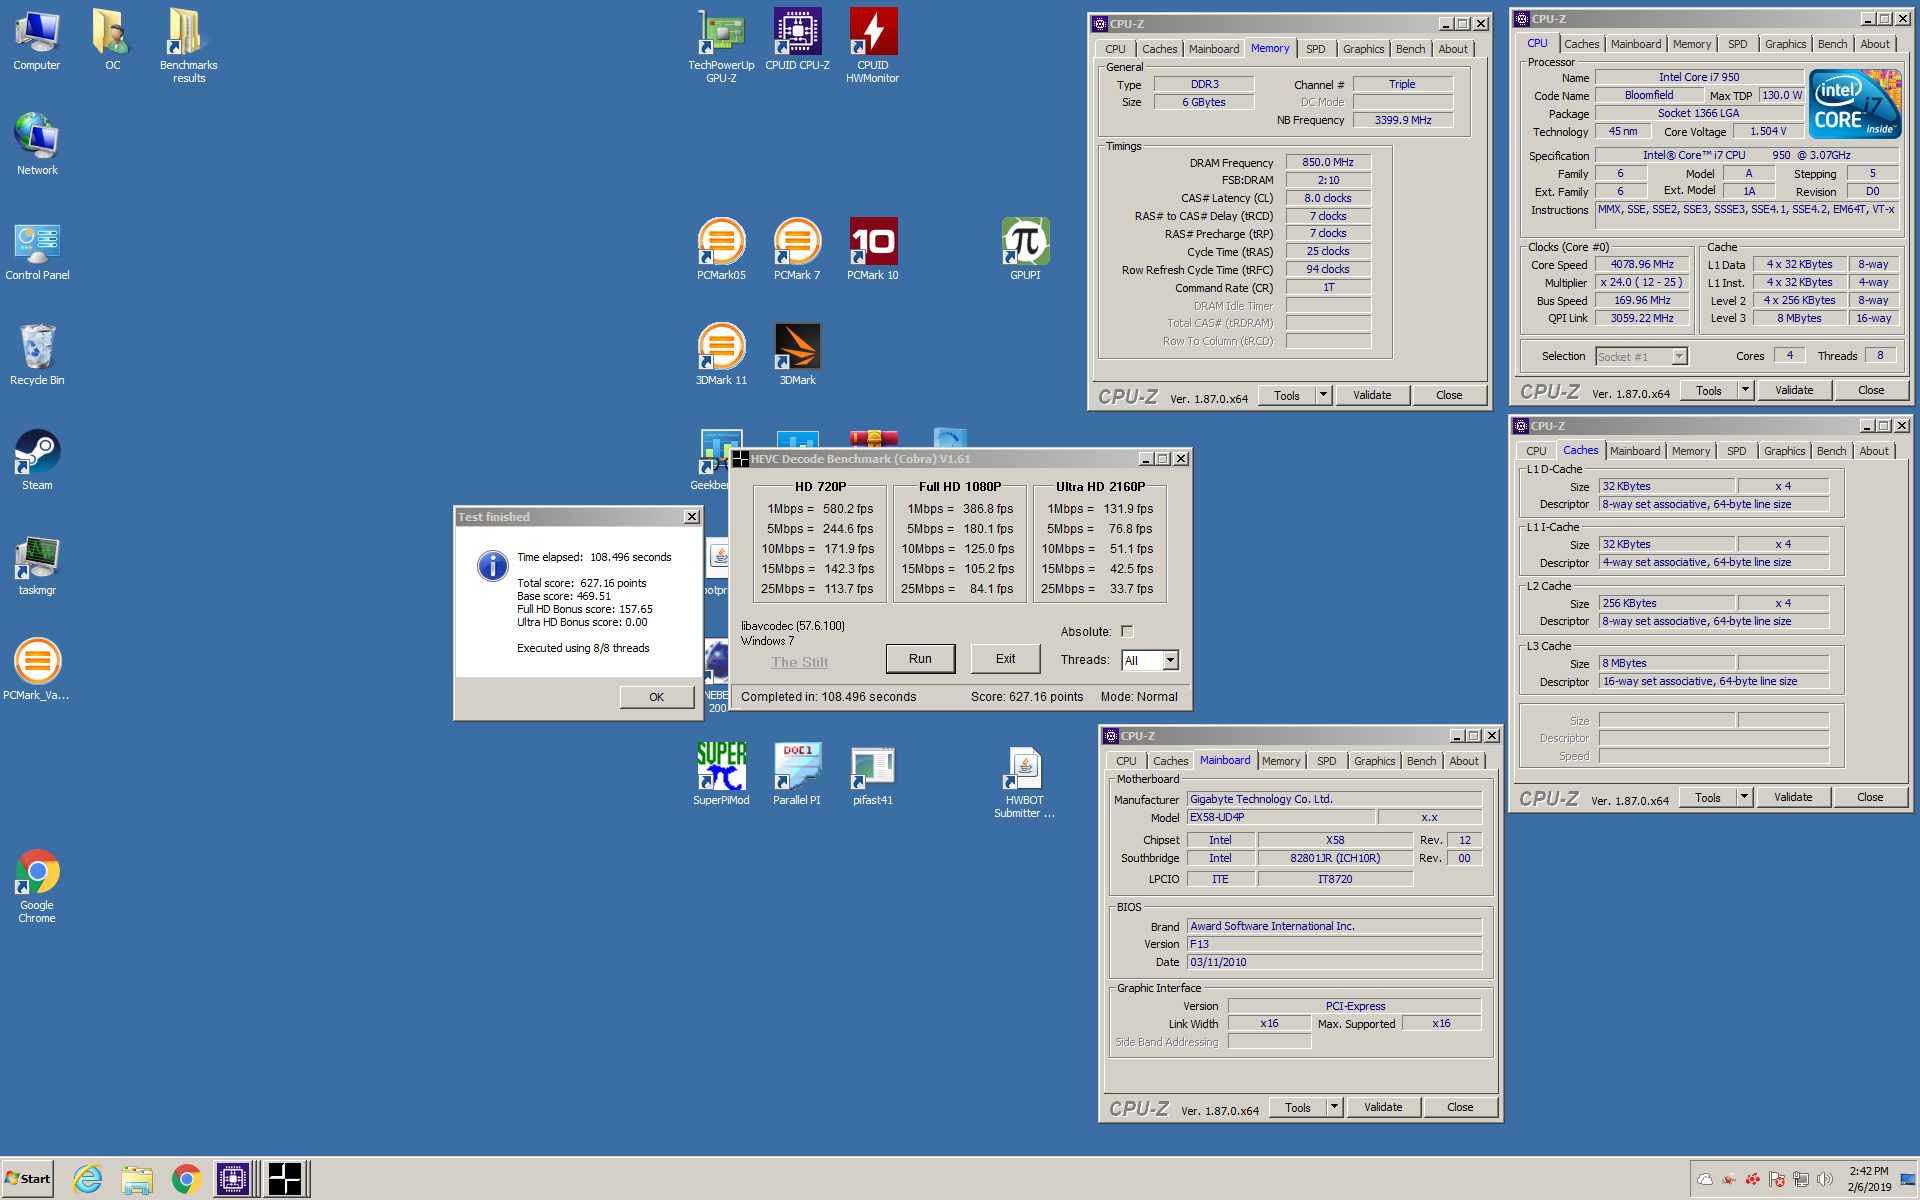Click the Tools button in Caches CPU-Z window

pyautogui.click(x=1708, y=797)
